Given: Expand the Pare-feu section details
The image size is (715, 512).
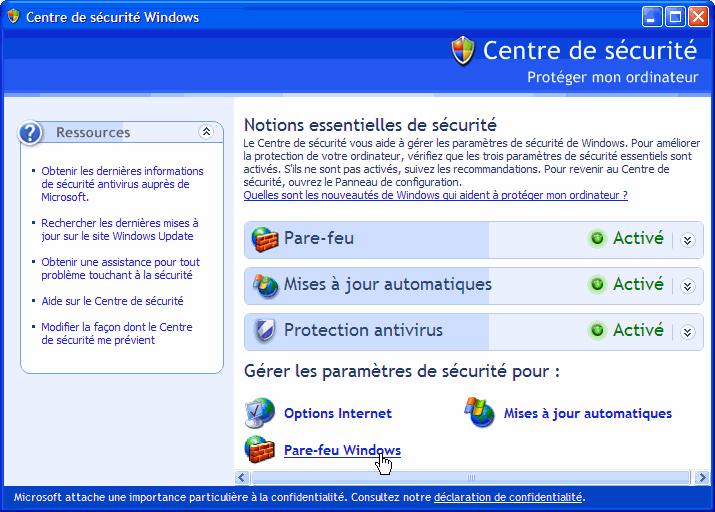Looking at the screenshot, I should [x=688, y=240].
